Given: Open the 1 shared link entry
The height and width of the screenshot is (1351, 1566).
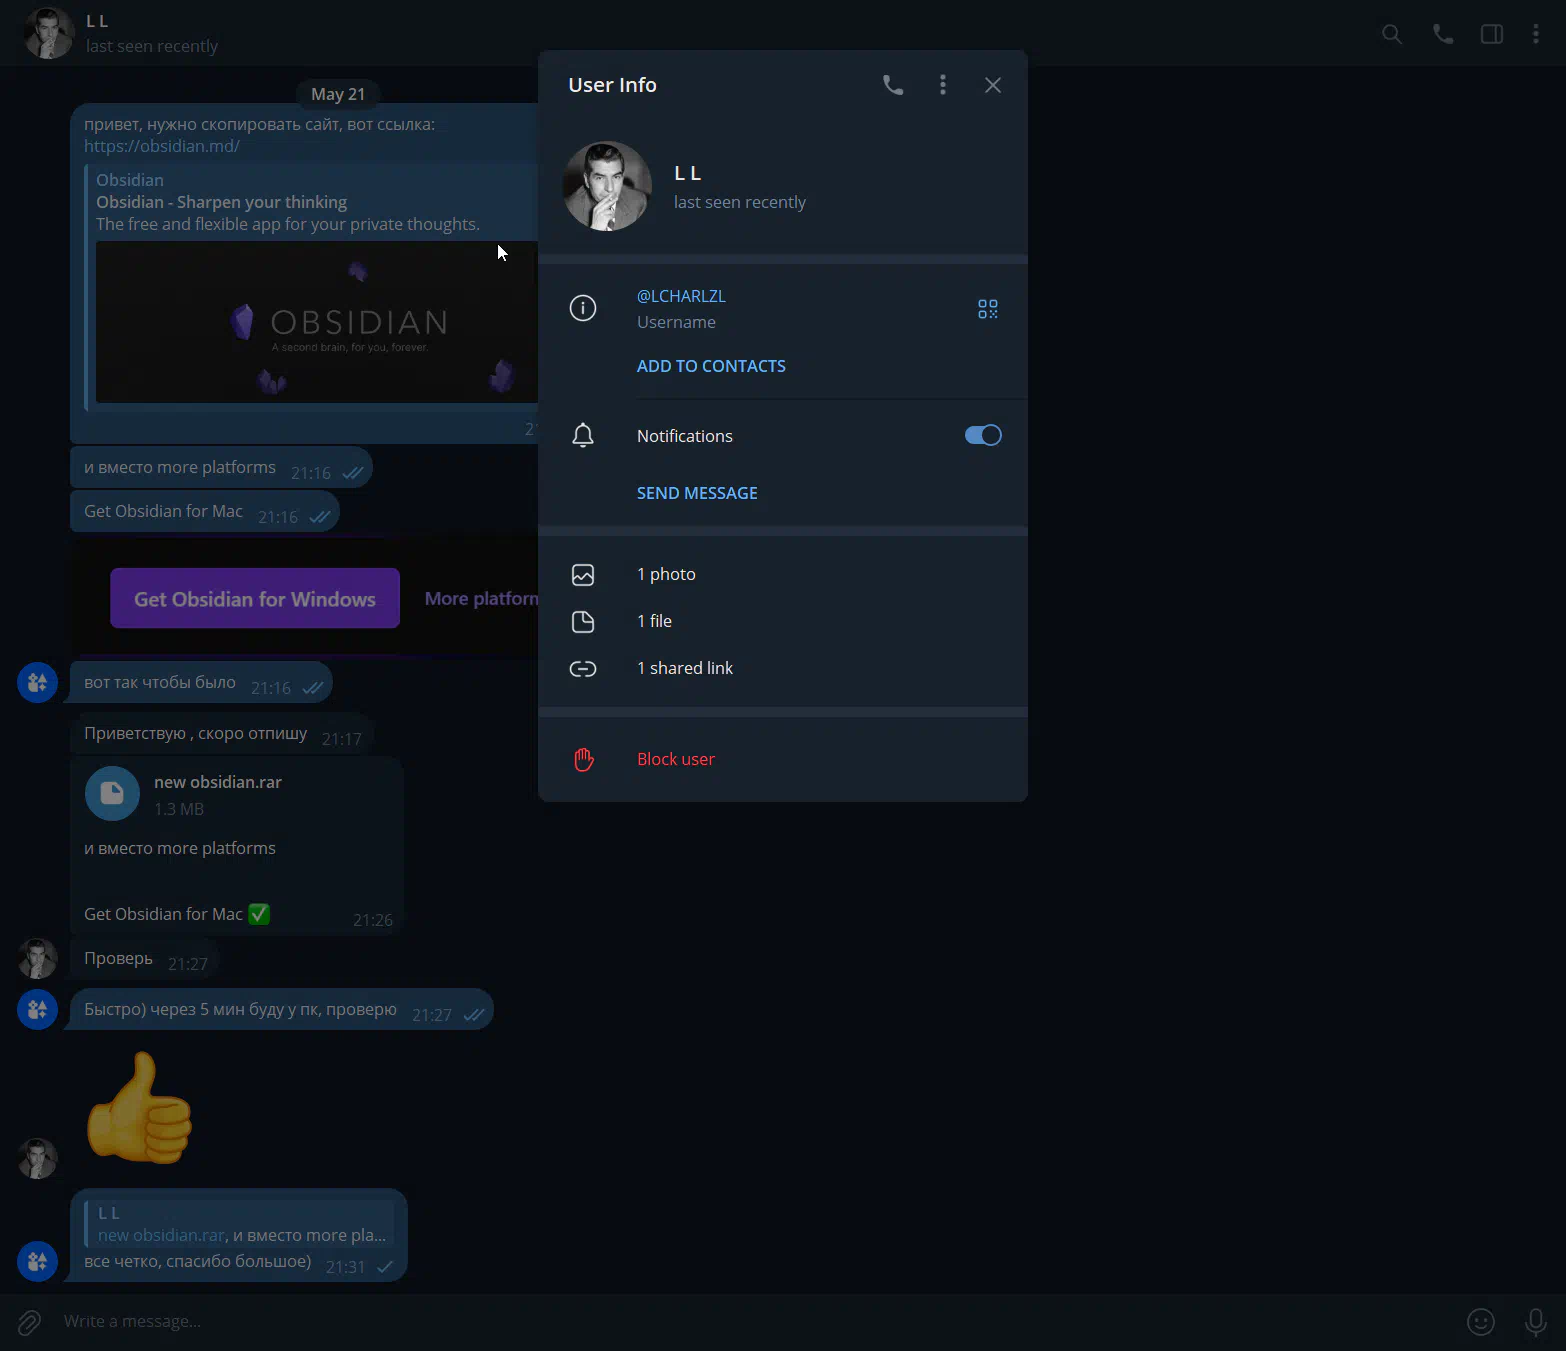Looking at the screenshot, I should [x=783, y=668].
